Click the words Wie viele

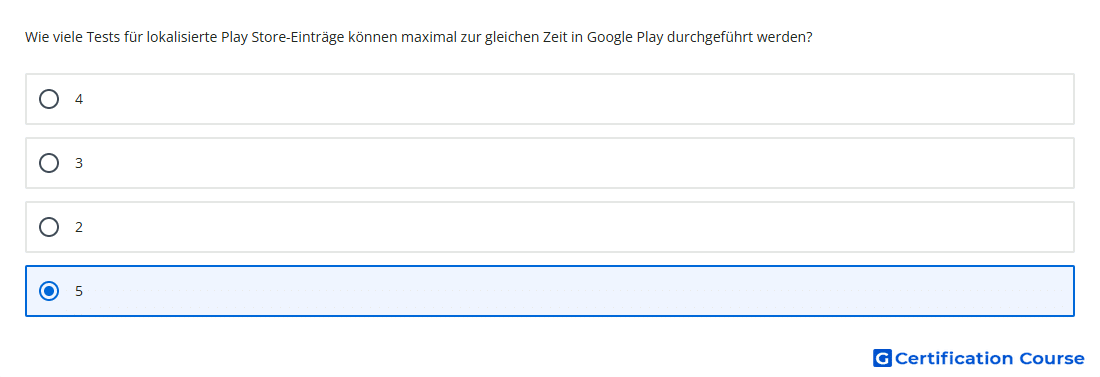54,37
